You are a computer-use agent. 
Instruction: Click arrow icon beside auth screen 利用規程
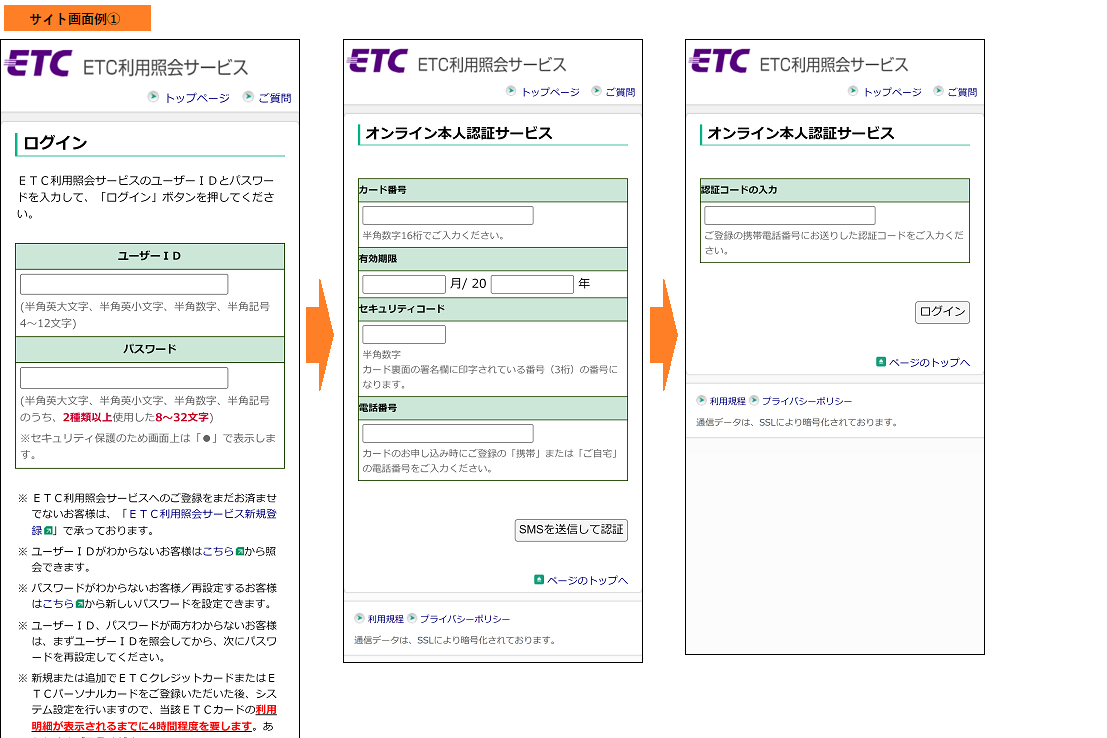click(701, 400)
